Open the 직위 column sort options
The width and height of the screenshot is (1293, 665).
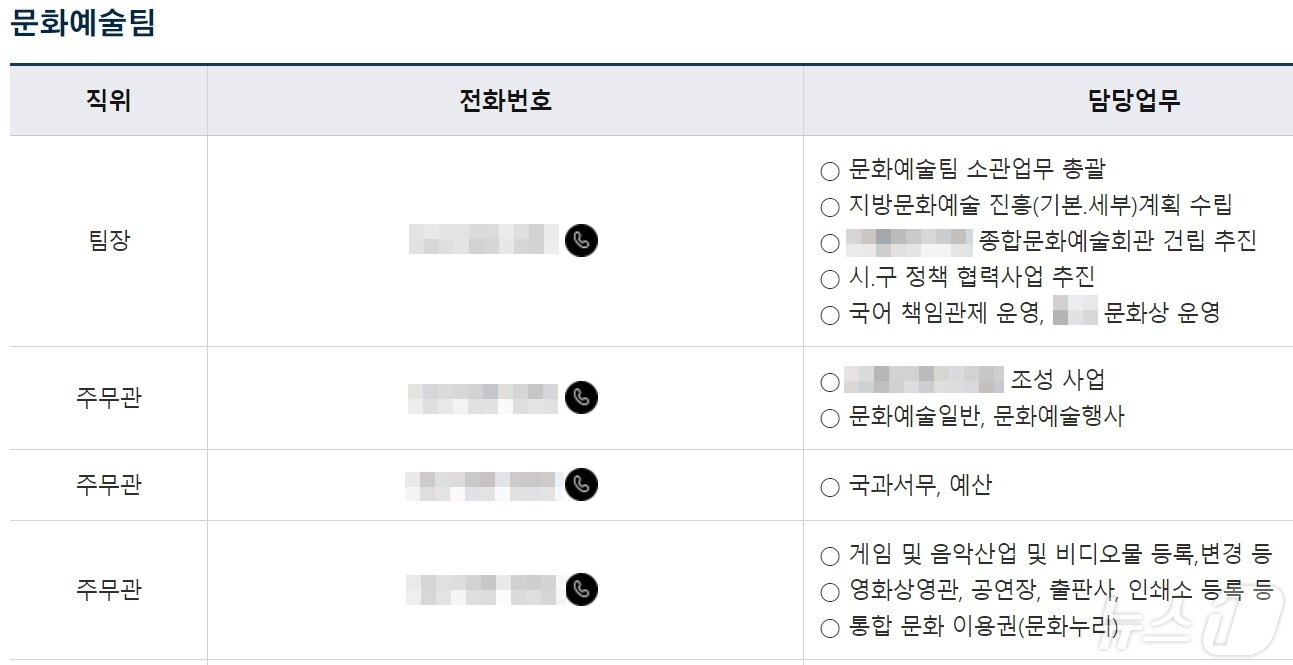point(108,100)
